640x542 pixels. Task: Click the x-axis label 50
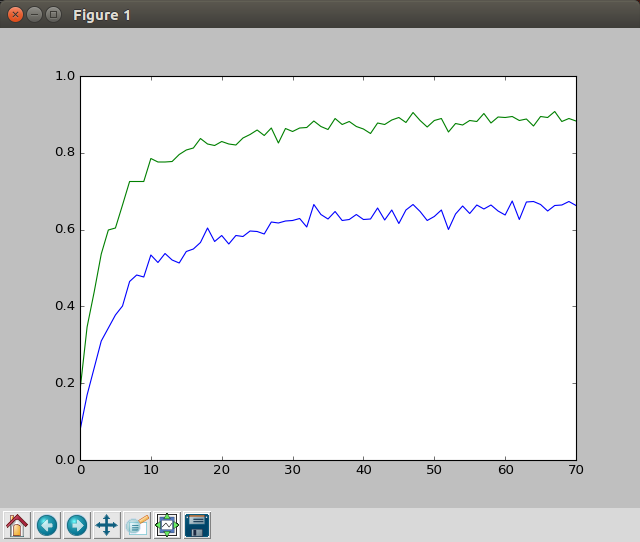(434, 470)
